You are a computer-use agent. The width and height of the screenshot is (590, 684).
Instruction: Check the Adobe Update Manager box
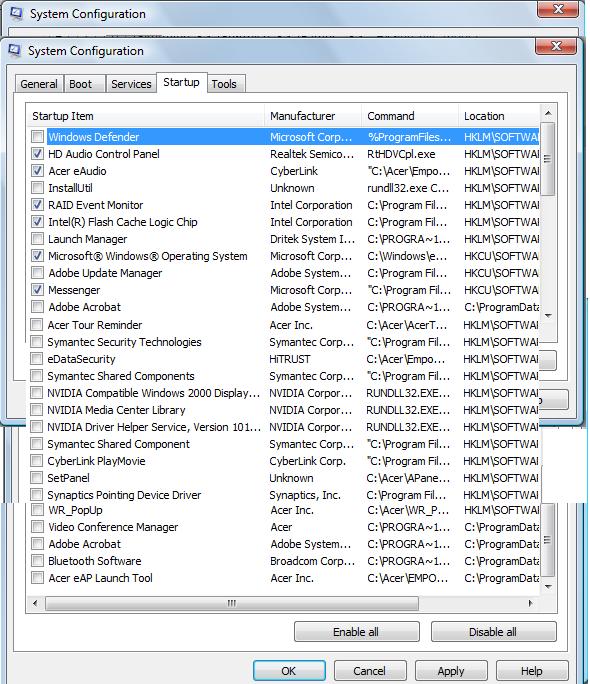point(38,273)
